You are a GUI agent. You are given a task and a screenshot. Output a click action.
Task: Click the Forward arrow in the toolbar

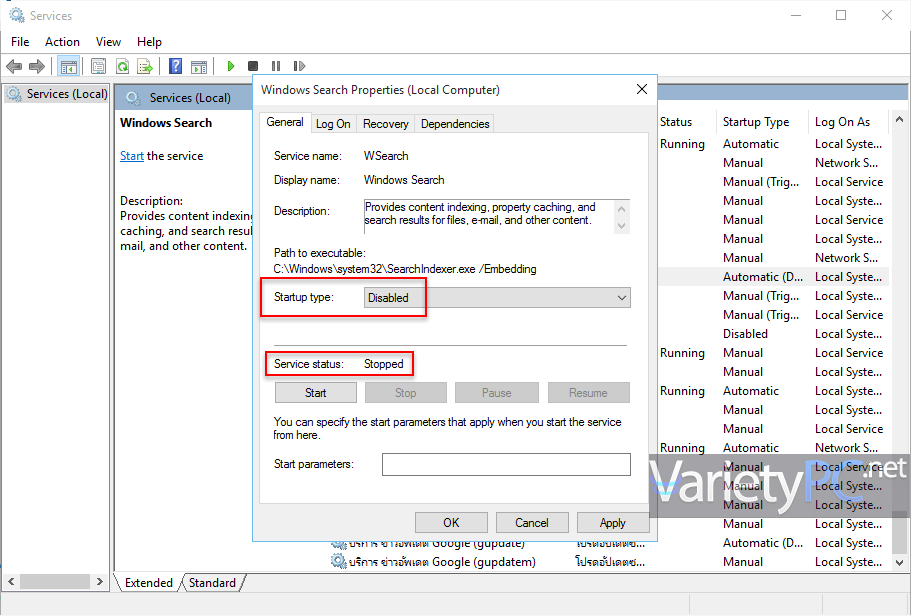pyautogui.click(x=37, y=66)
